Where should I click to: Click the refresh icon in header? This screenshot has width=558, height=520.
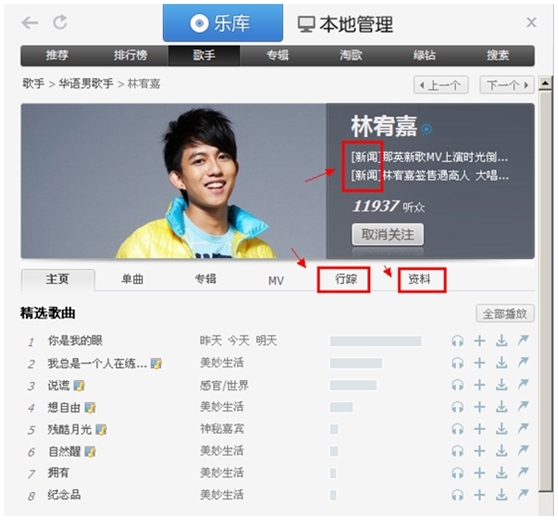coord(60,22)
